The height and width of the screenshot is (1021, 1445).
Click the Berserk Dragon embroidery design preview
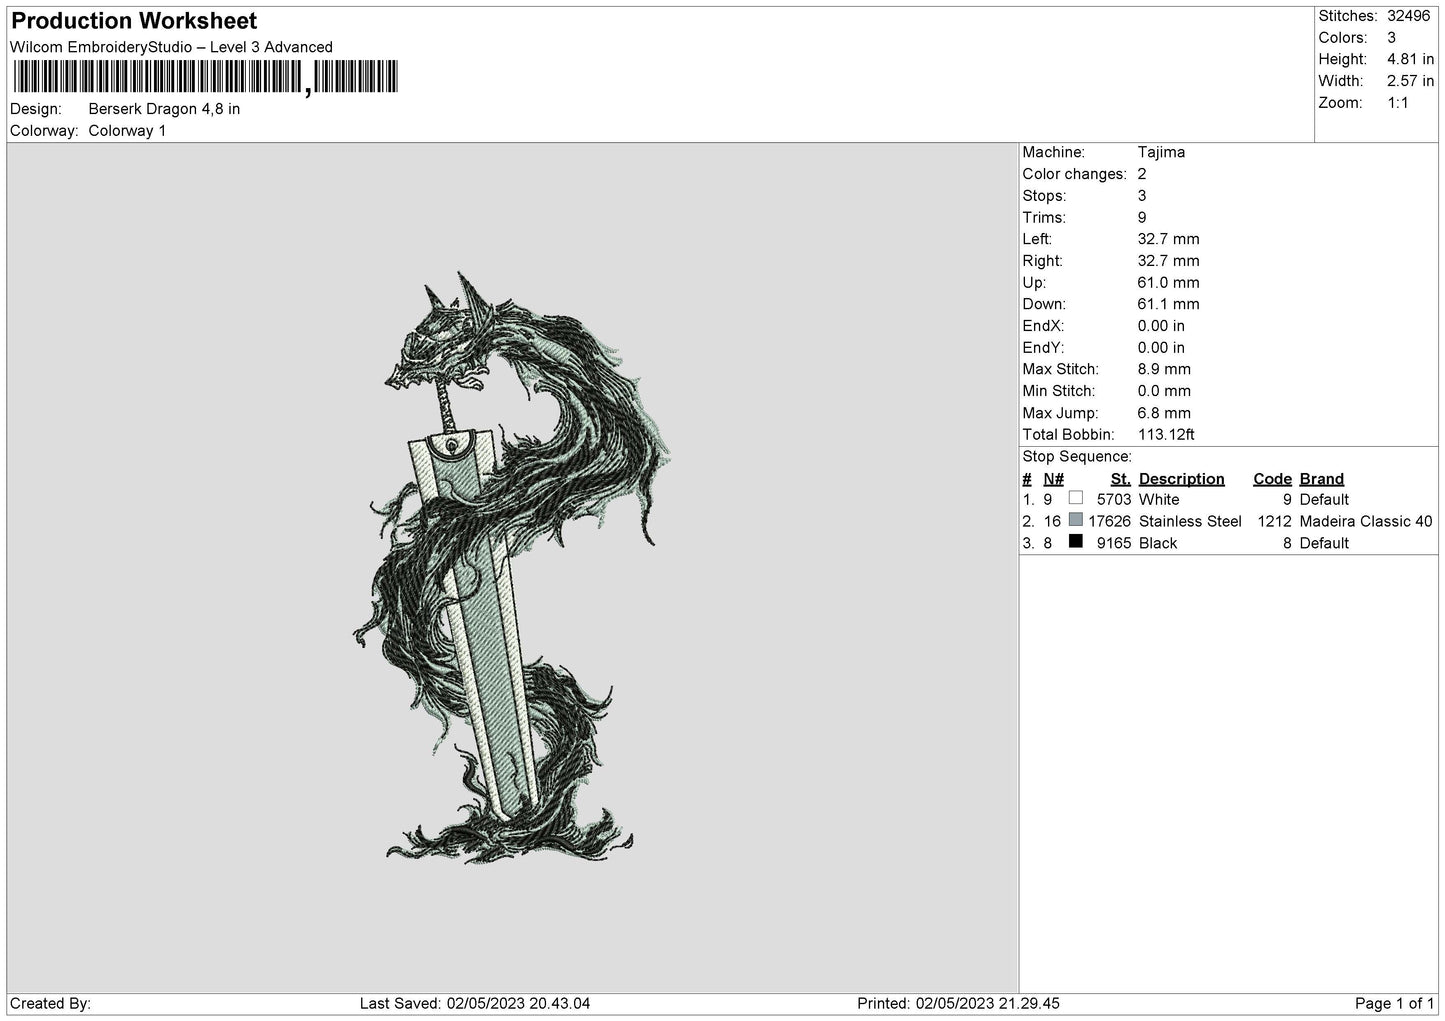tap(512, 567)
